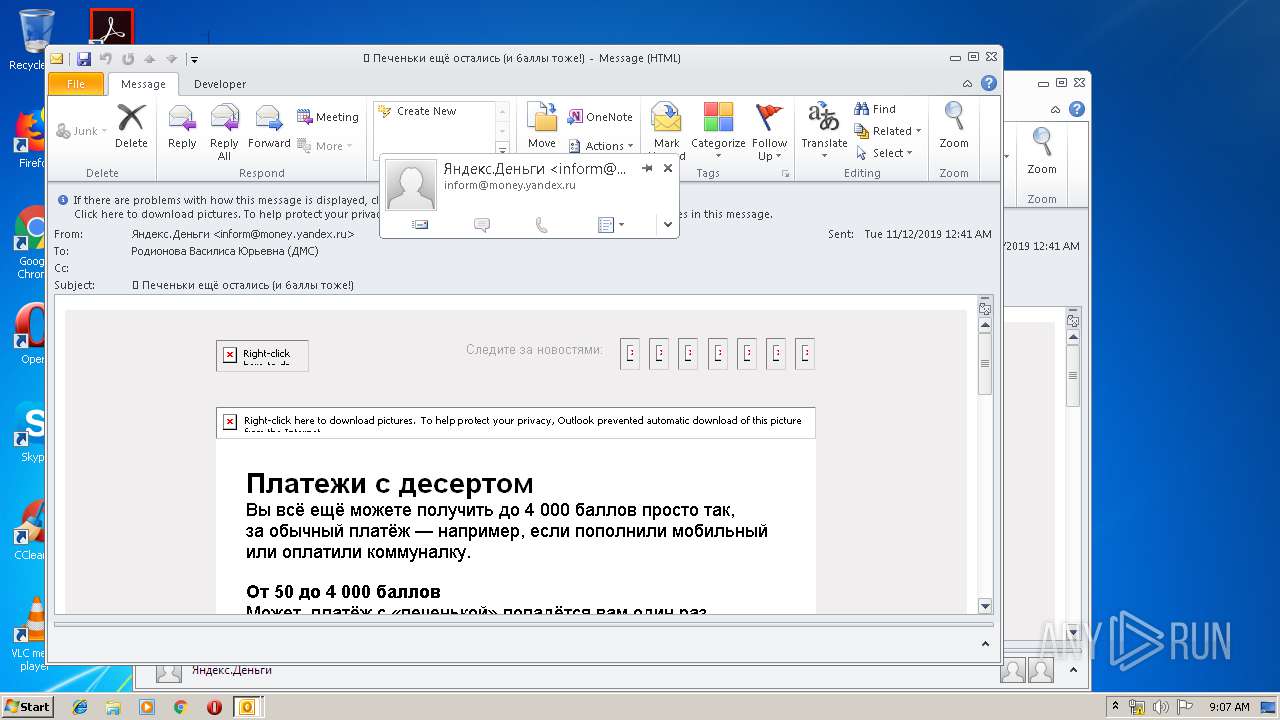The image size is (1280, 720).
Task: Translate the message text
Action: (x=824, y=131)
